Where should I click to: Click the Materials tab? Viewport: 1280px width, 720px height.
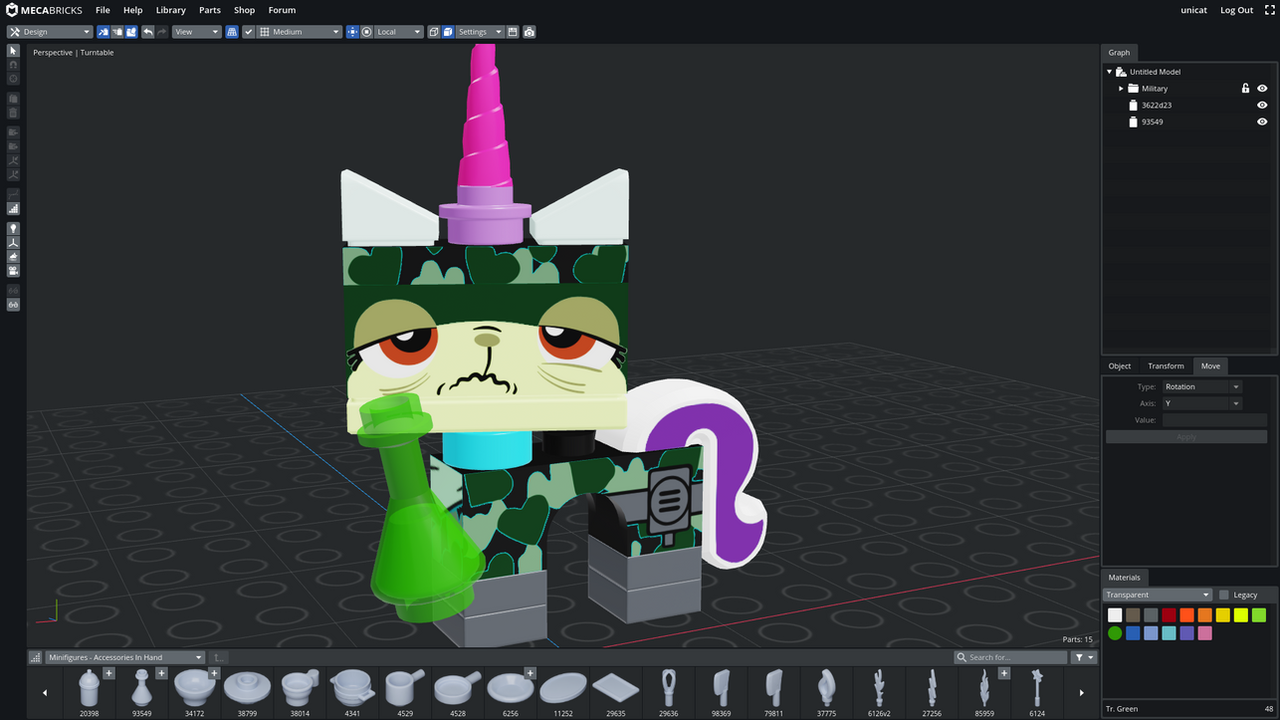(1125, 577)
